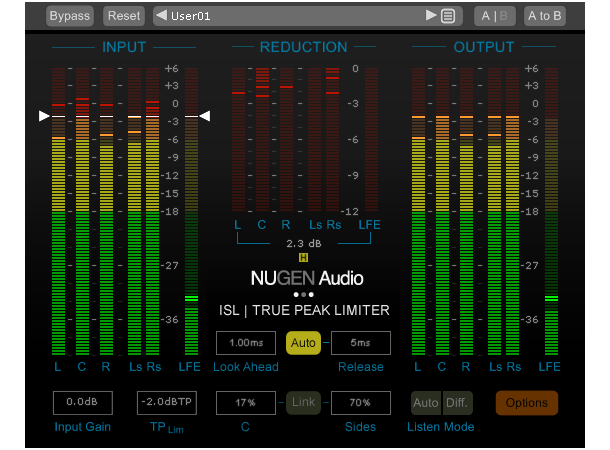Click the Release 5ms field
The width and height of the screenshot is (610, 450).
coord(361,343)
